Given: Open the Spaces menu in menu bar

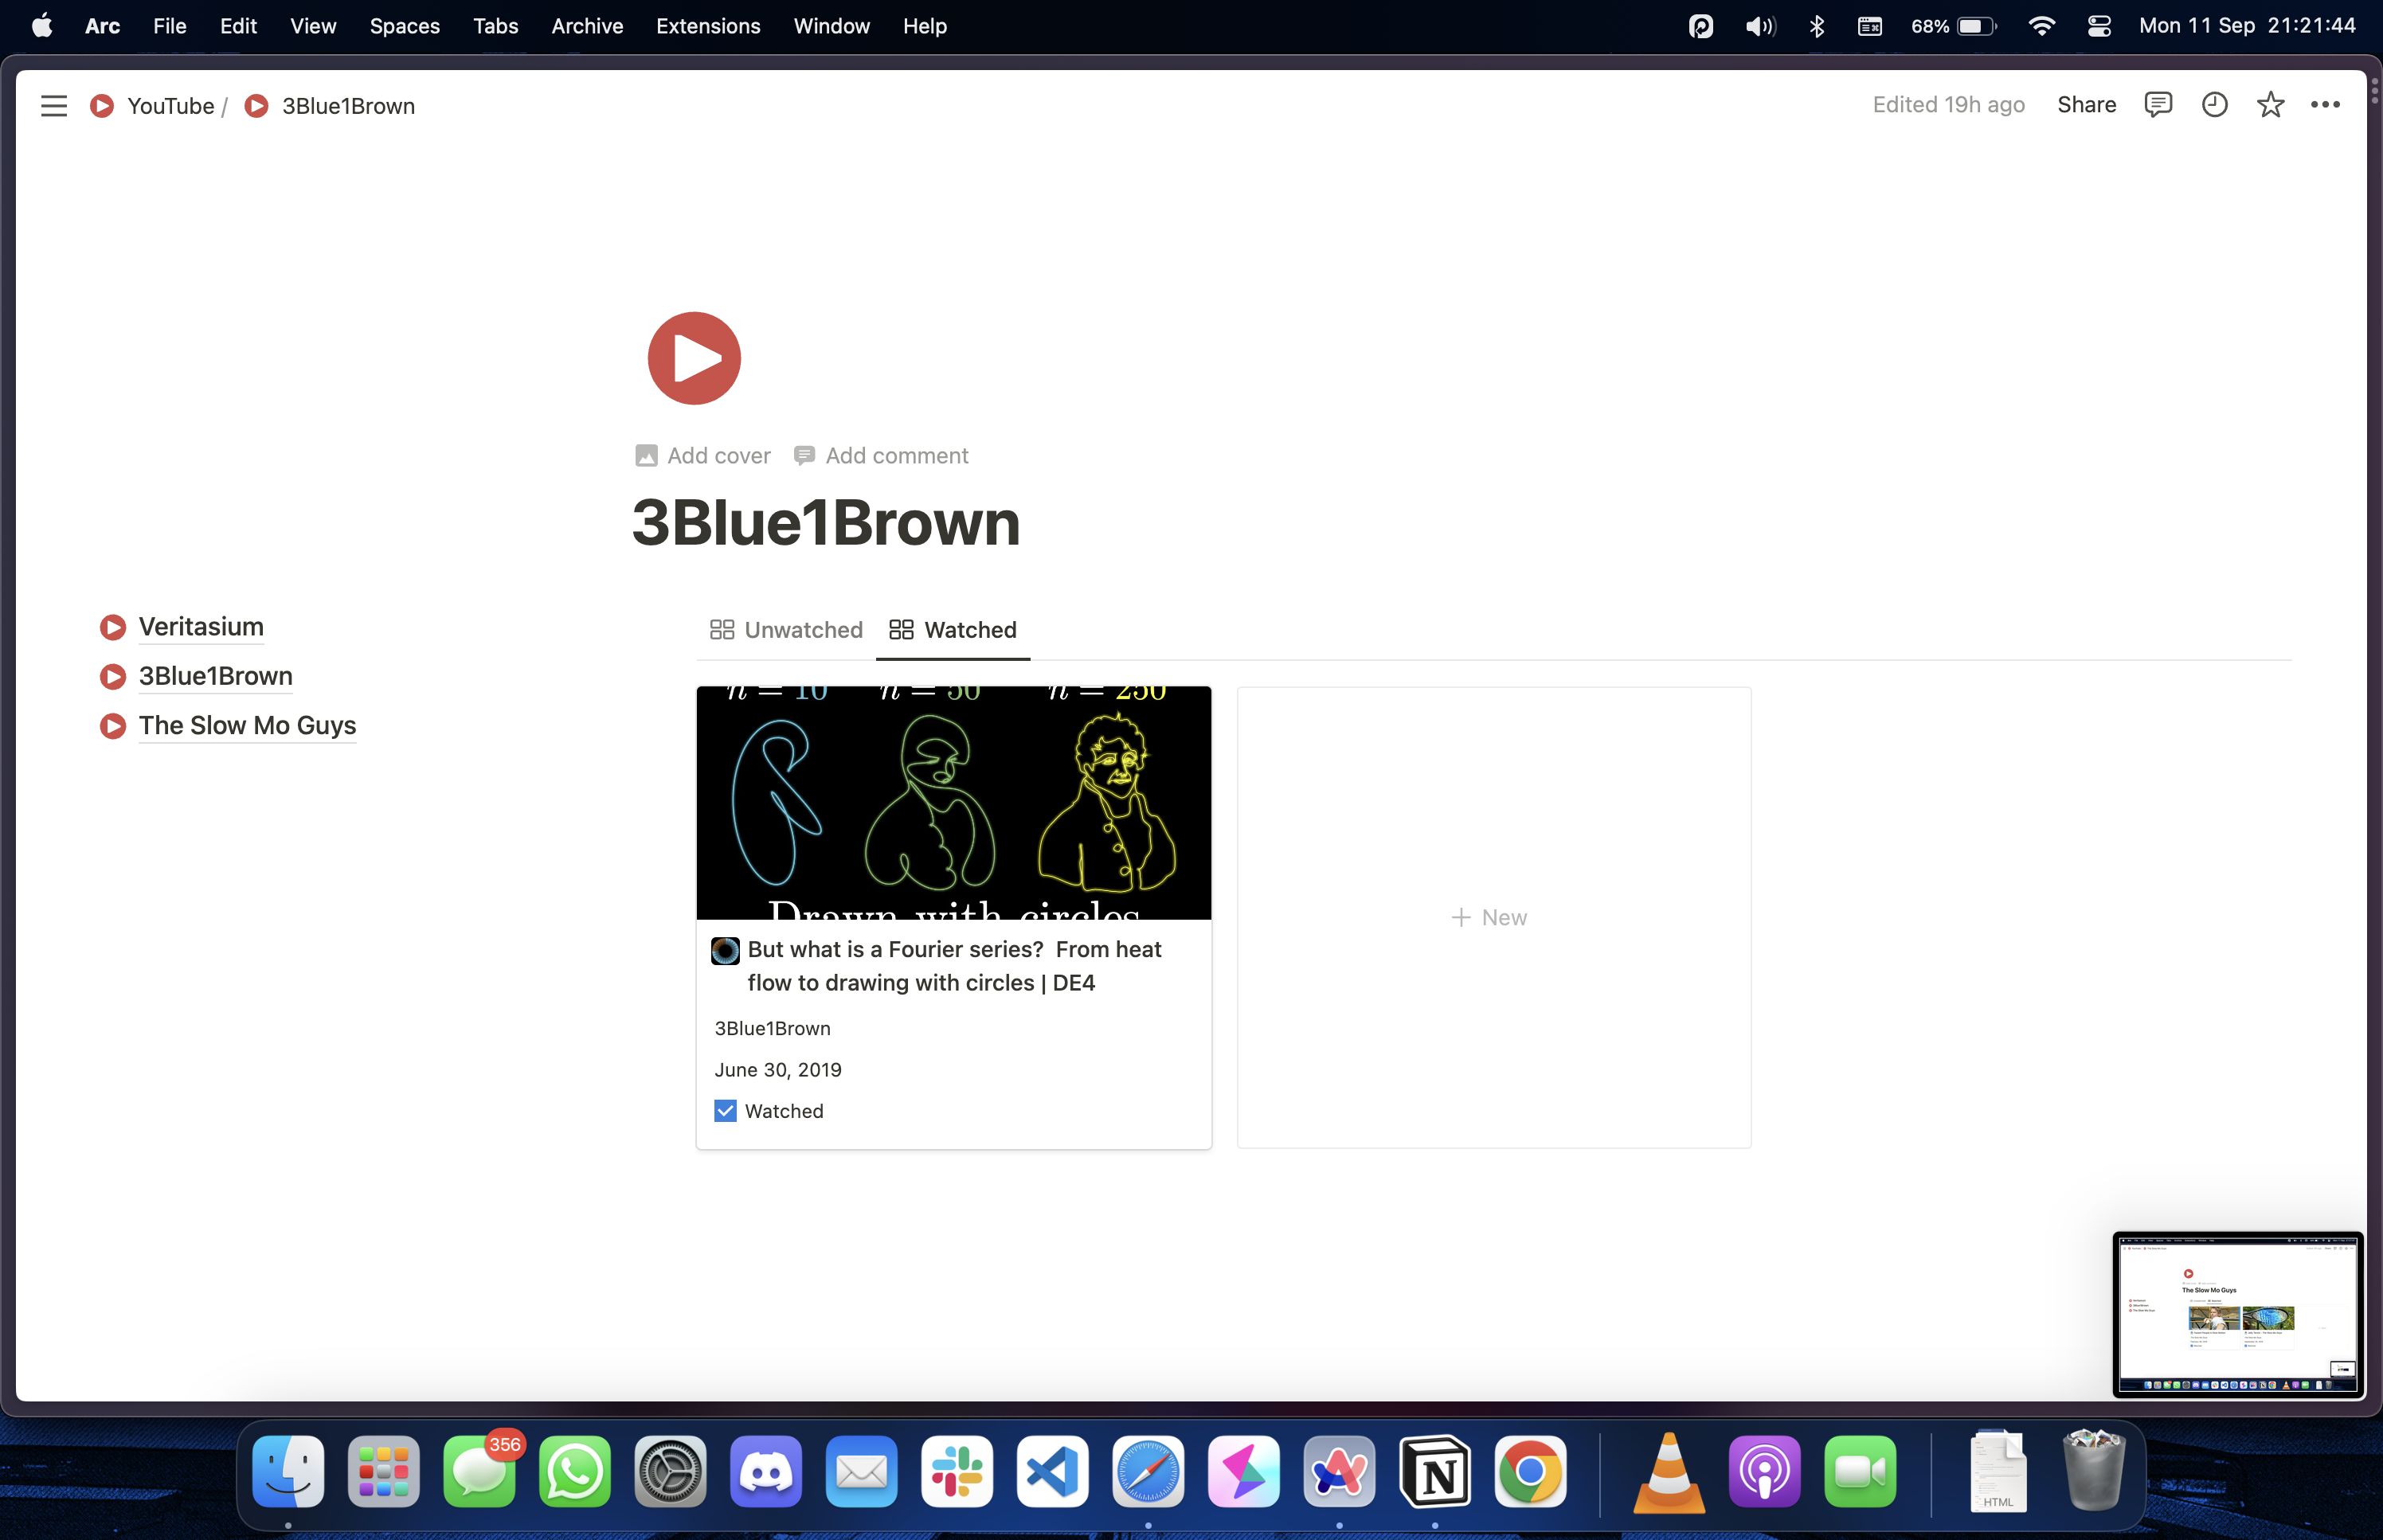Looking at the screenshot, I should click(404, 26).
